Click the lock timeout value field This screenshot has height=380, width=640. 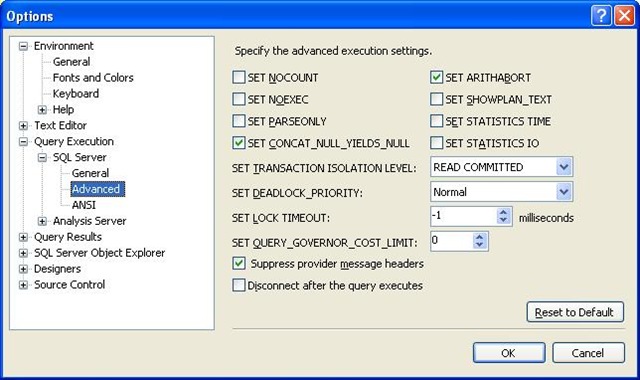[x=464, y=216]
